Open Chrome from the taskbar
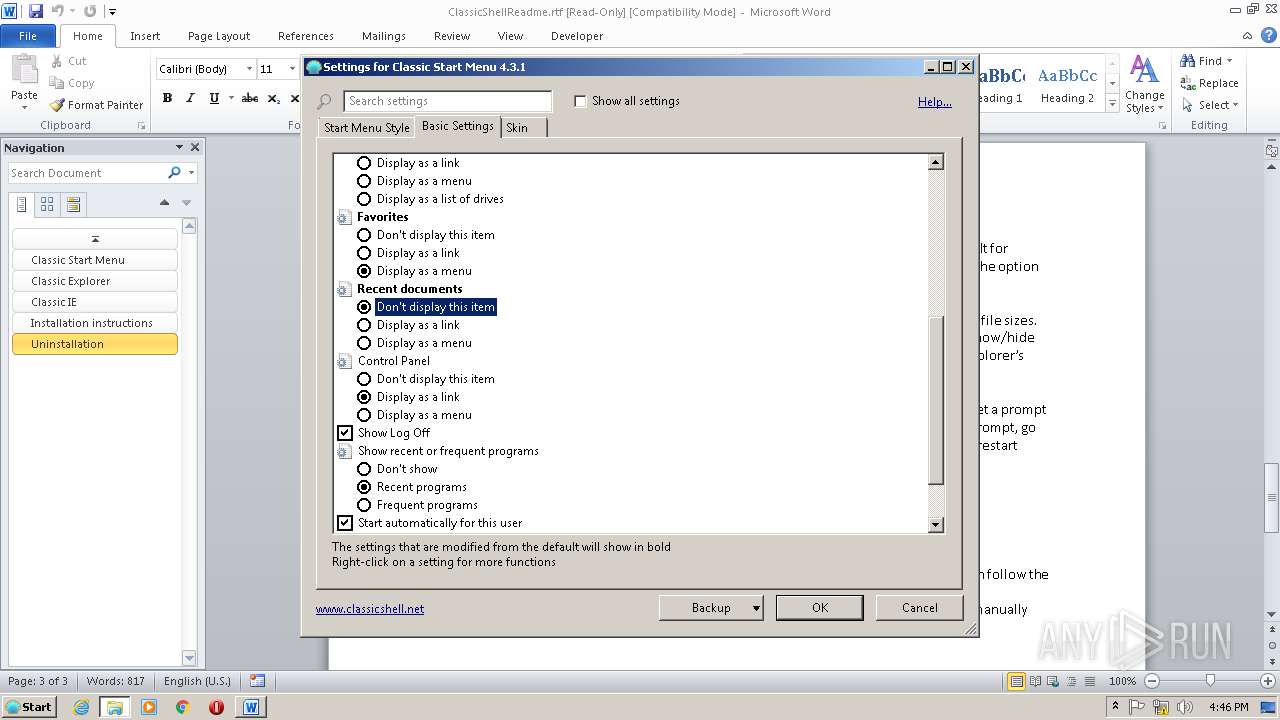The height and width of the screenshot is (720, 1280). 182,707
